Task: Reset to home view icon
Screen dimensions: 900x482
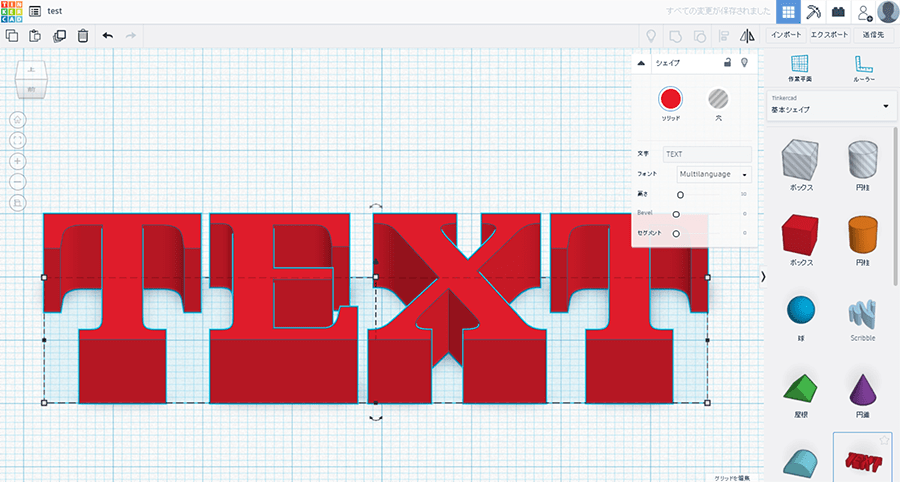Action: pos(18,120)
